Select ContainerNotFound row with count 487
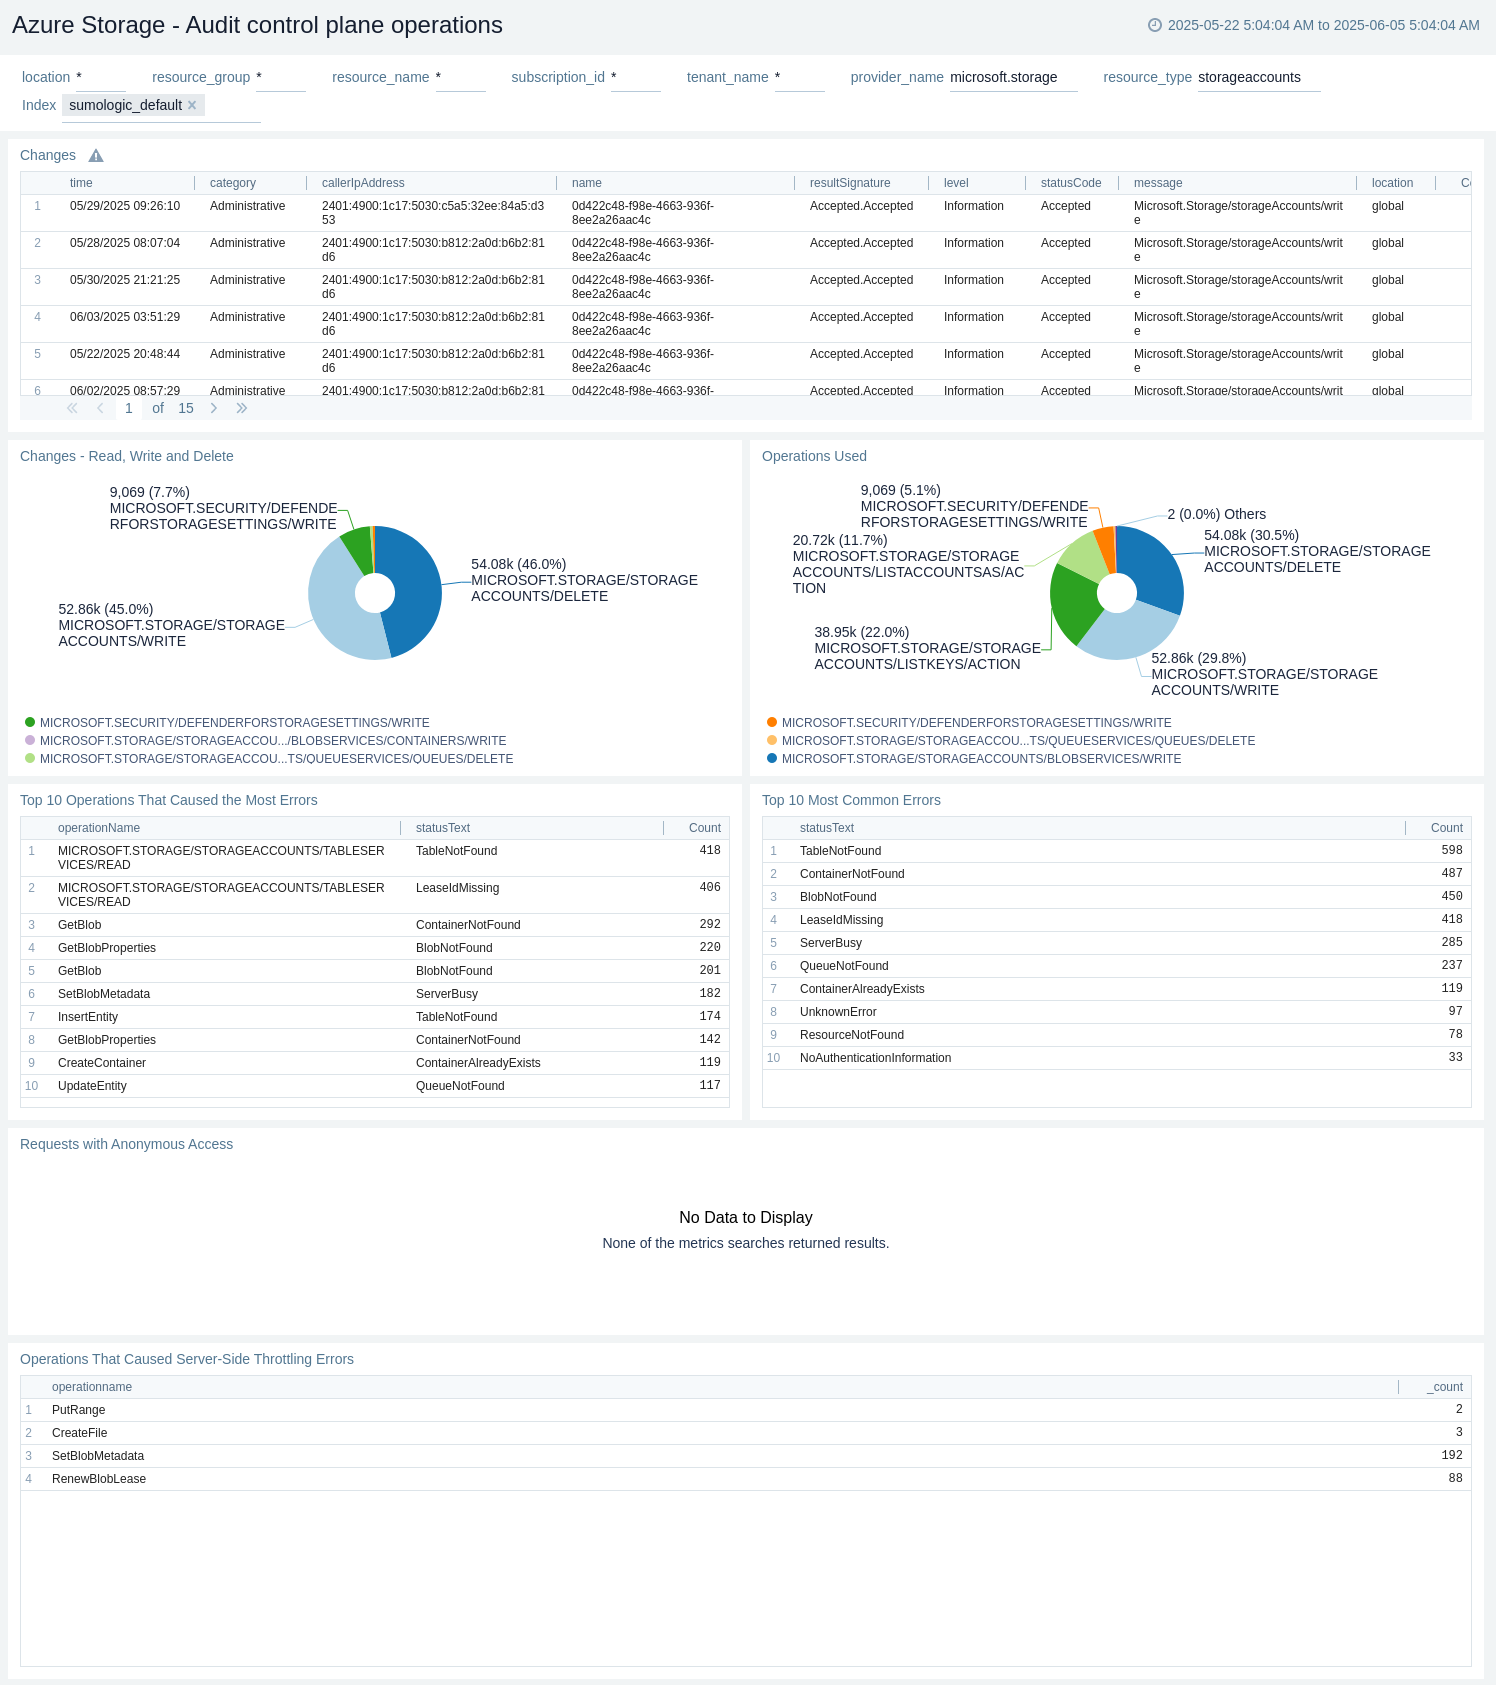 point(1117,874)
